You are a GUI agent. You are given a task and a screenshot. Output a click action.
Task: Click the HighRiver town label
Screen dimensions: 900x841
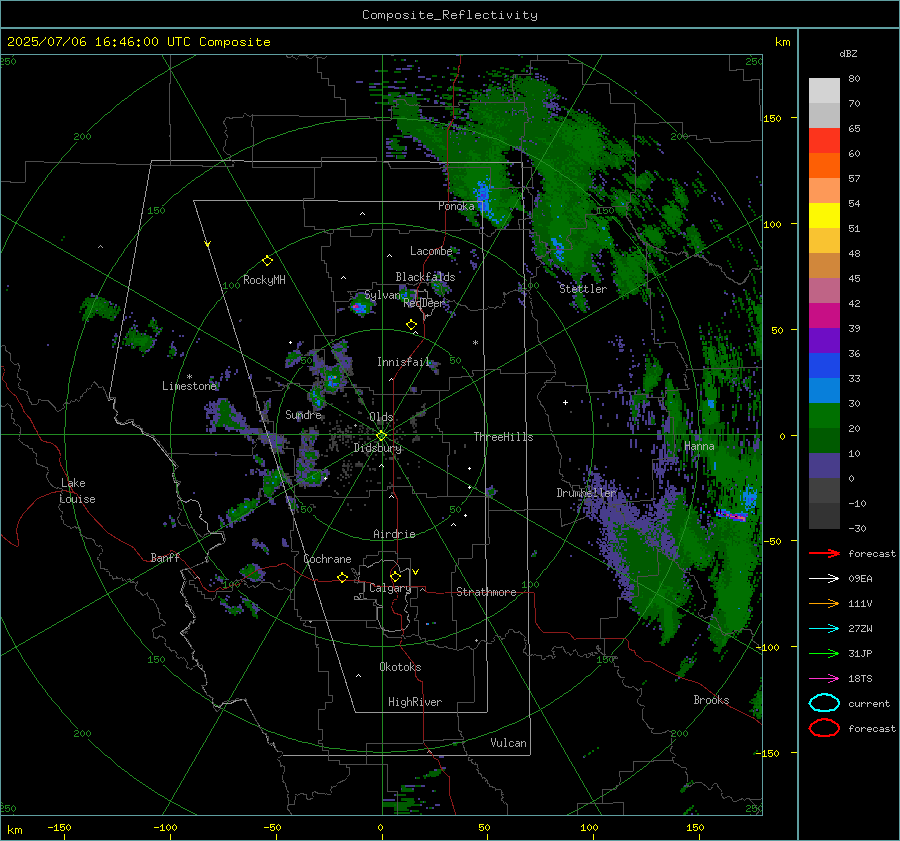(x=415, y=702)
